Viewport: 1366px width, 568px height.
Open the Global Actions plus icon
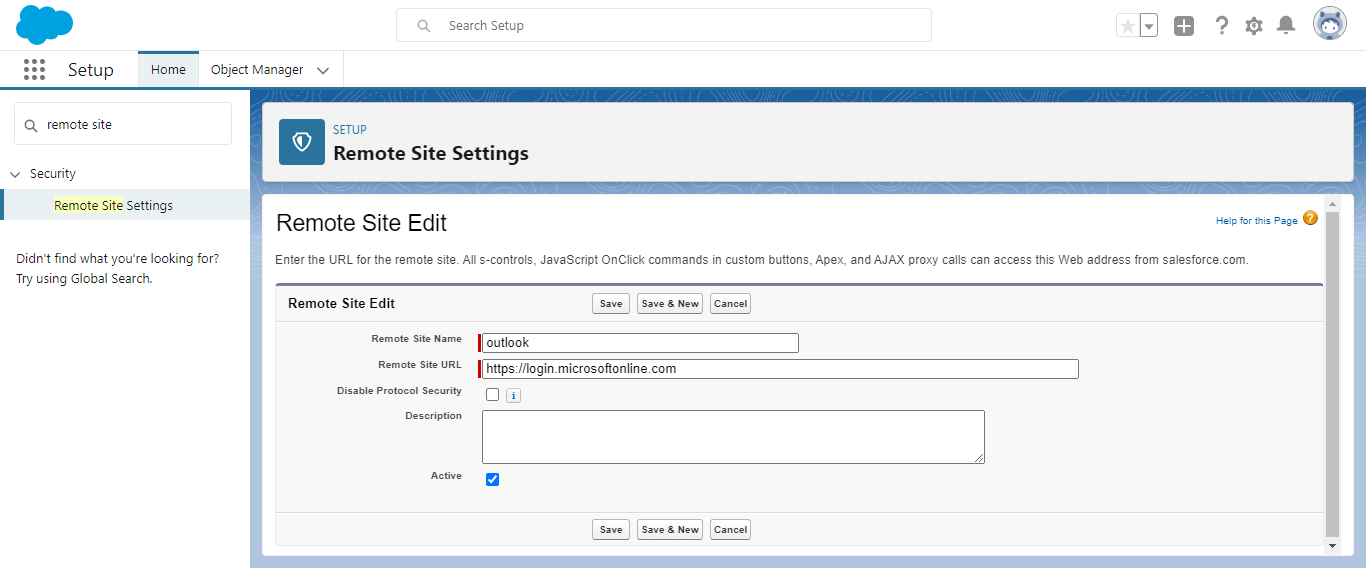coord(1184,26)
